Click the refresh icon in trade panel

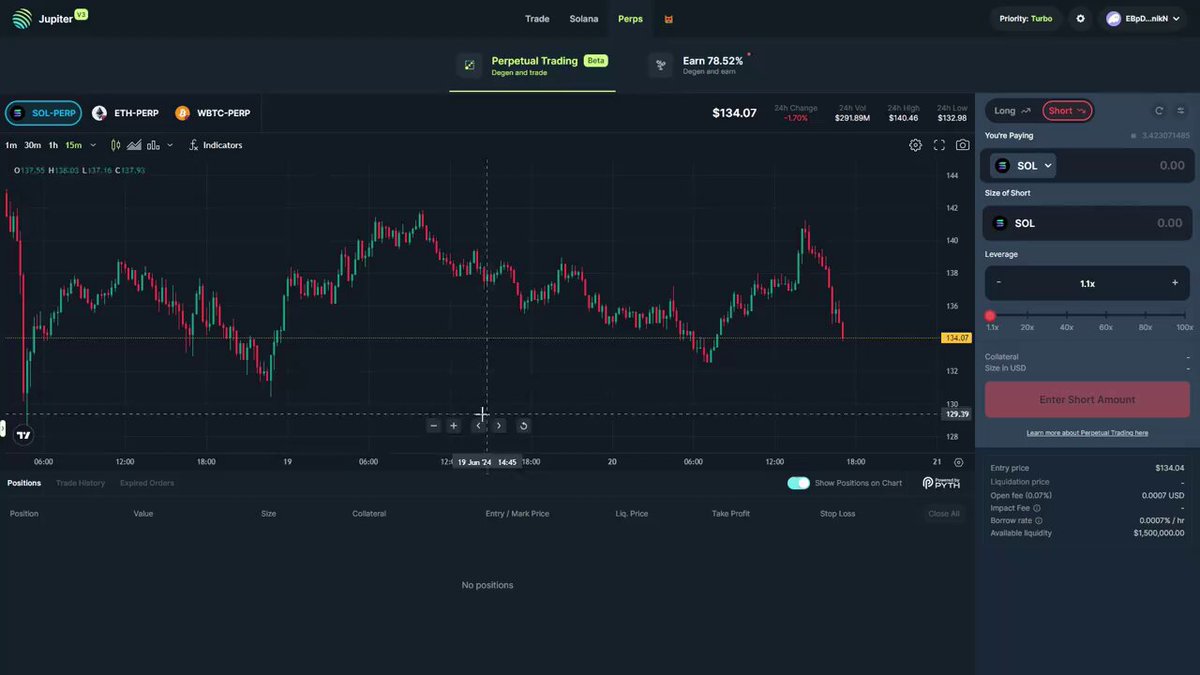tap(1159, 111)
